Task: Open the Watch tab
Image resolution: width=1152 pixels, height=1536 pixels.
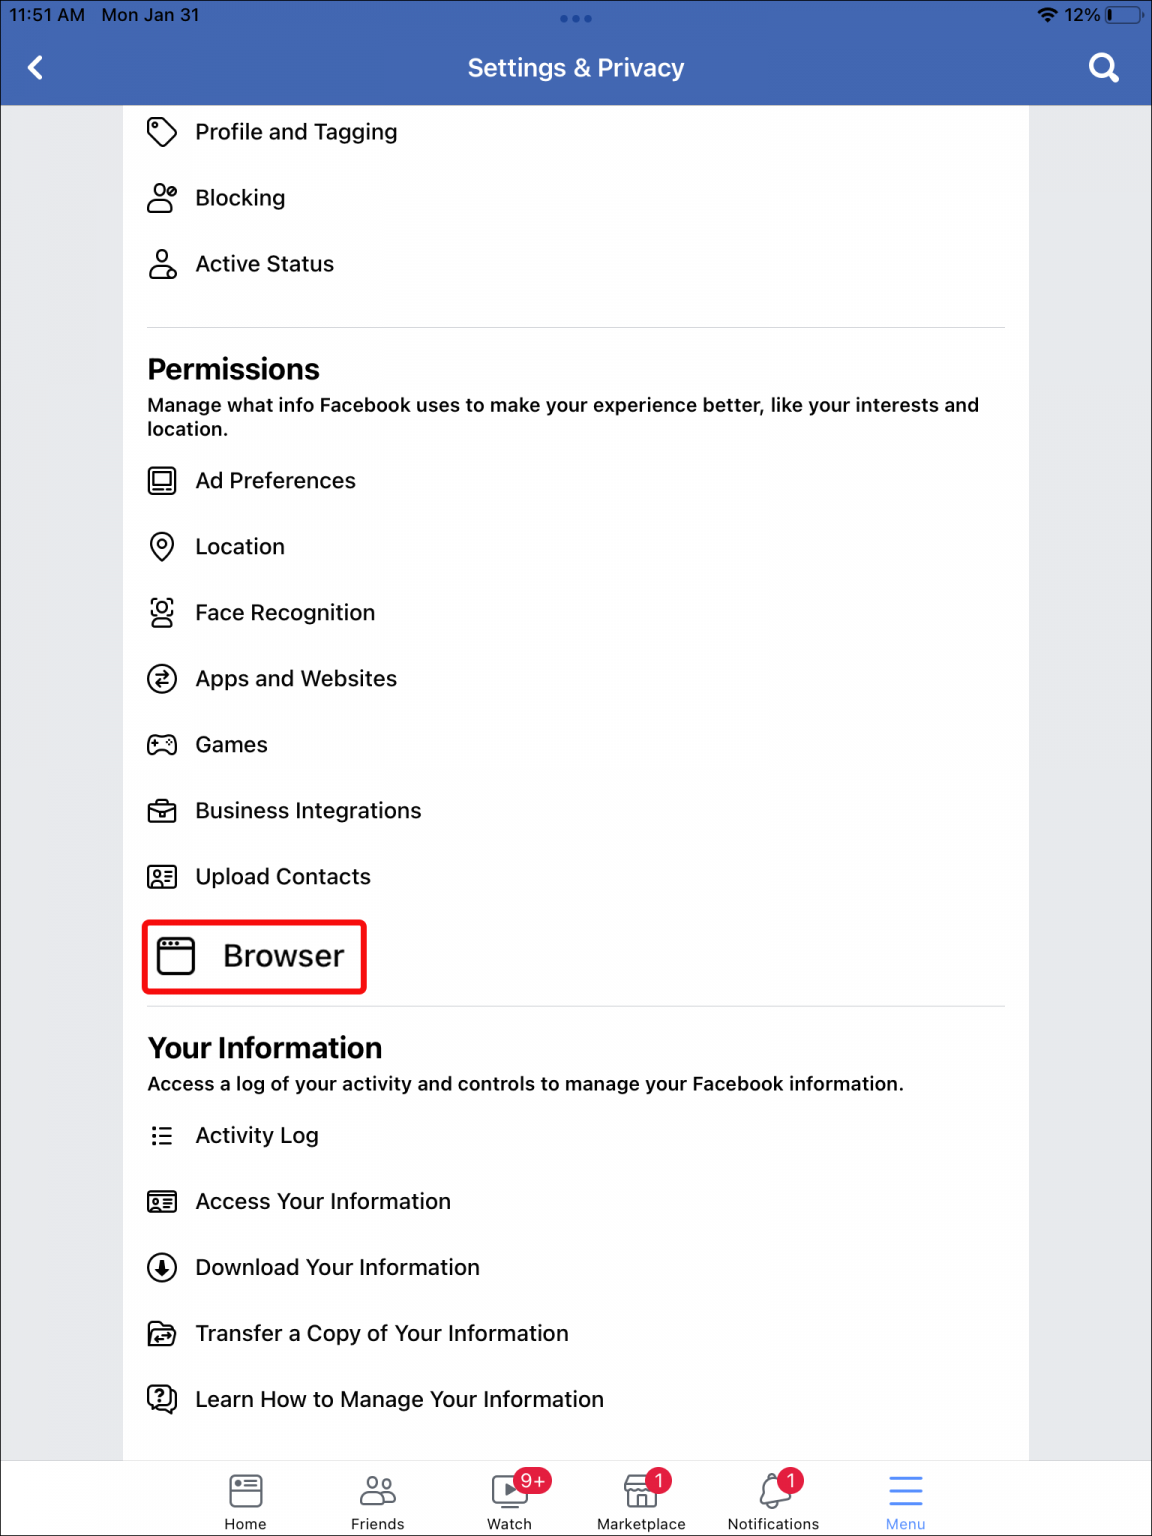Action: point(509,1497)
